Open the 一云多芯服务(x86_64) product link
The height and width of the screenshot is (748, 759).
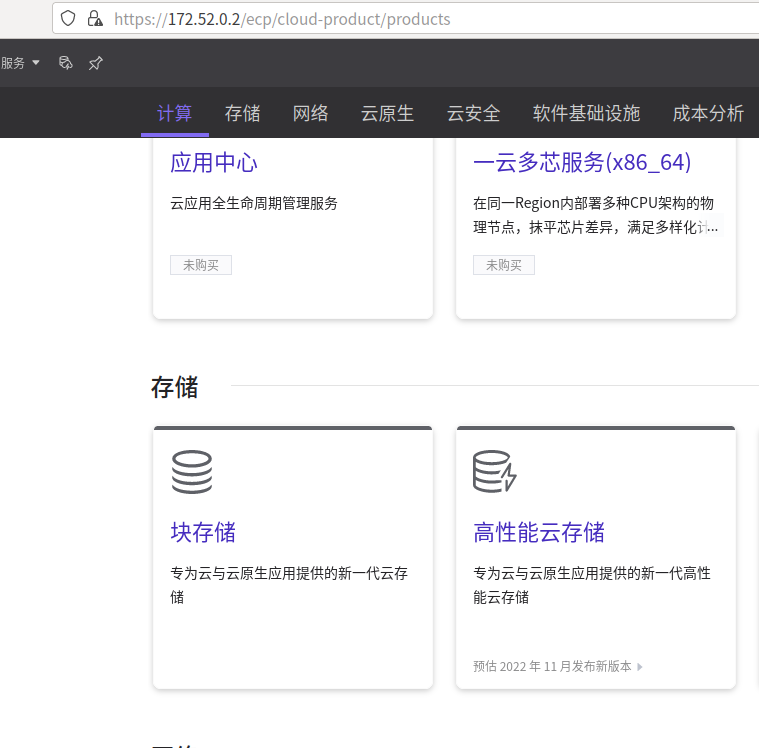tap(582, 162)
